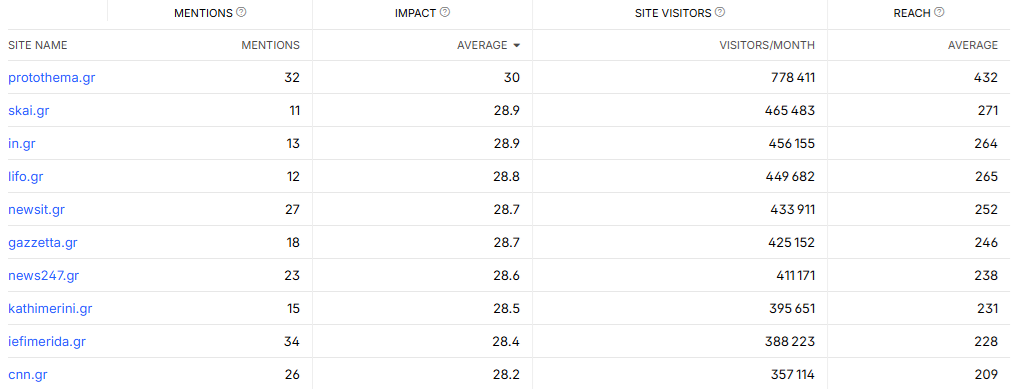The width and height of the screenshot is (1017, 389).
Task: Open the news247.gr site link
Action: pyautogui.click(x=43, y=276)
